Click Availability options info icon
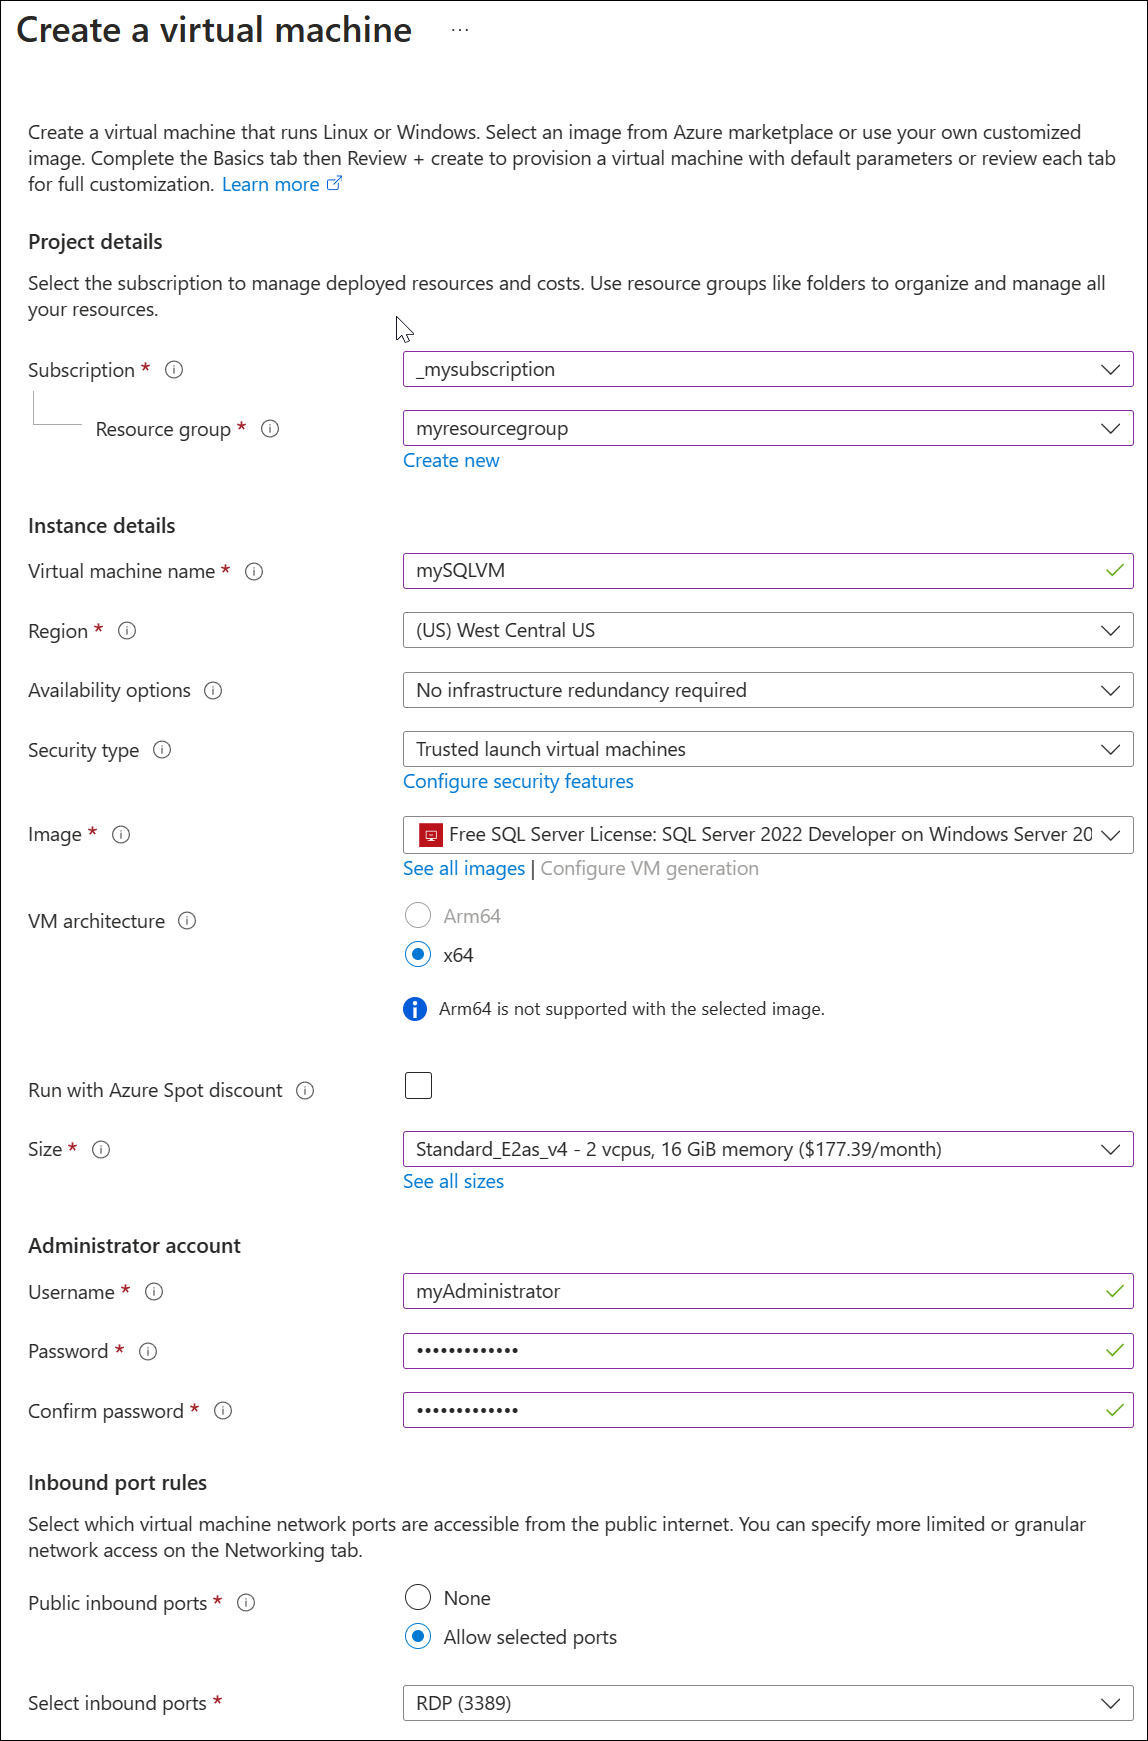This screenshot has width=1148, height=1741. [x=213, y=691]
